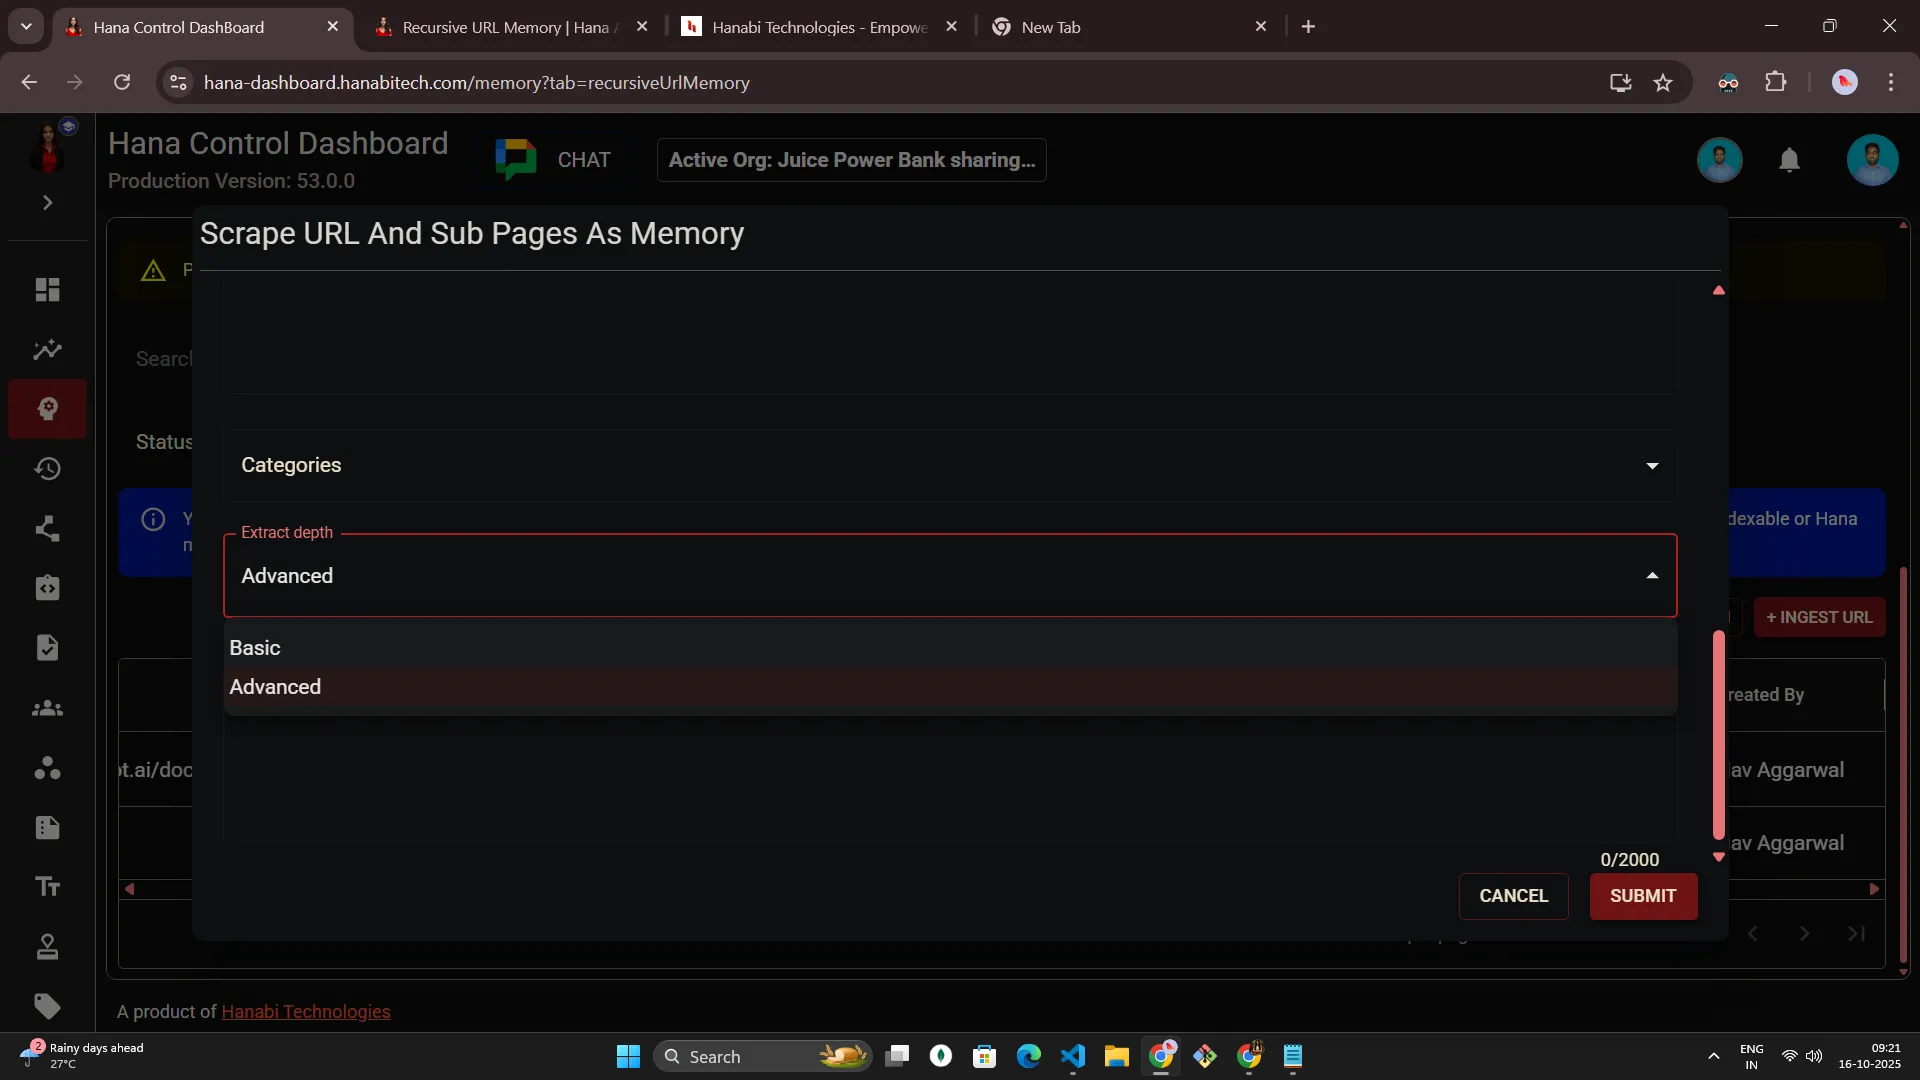Open the history clock icon in sidebar
1920x1080 pixels.
pos(47,469)
